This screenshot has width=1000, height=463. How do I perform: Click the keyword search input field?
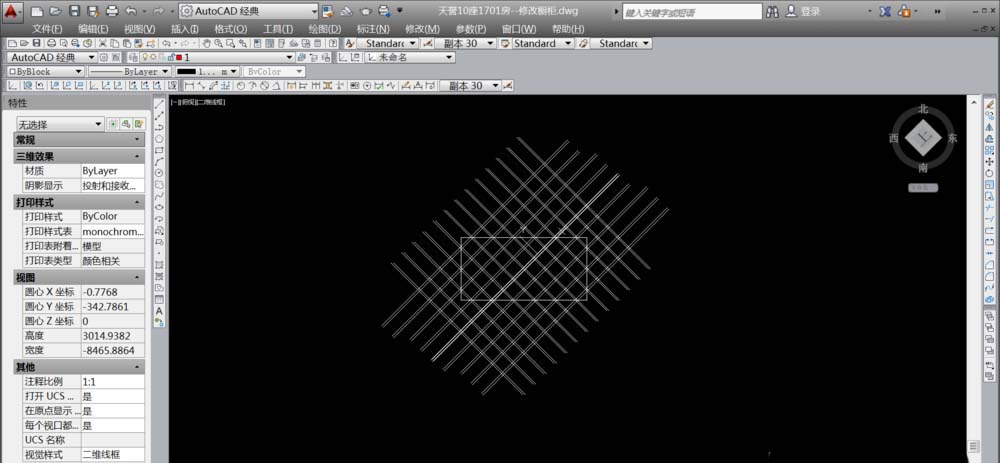click(692, 12)
